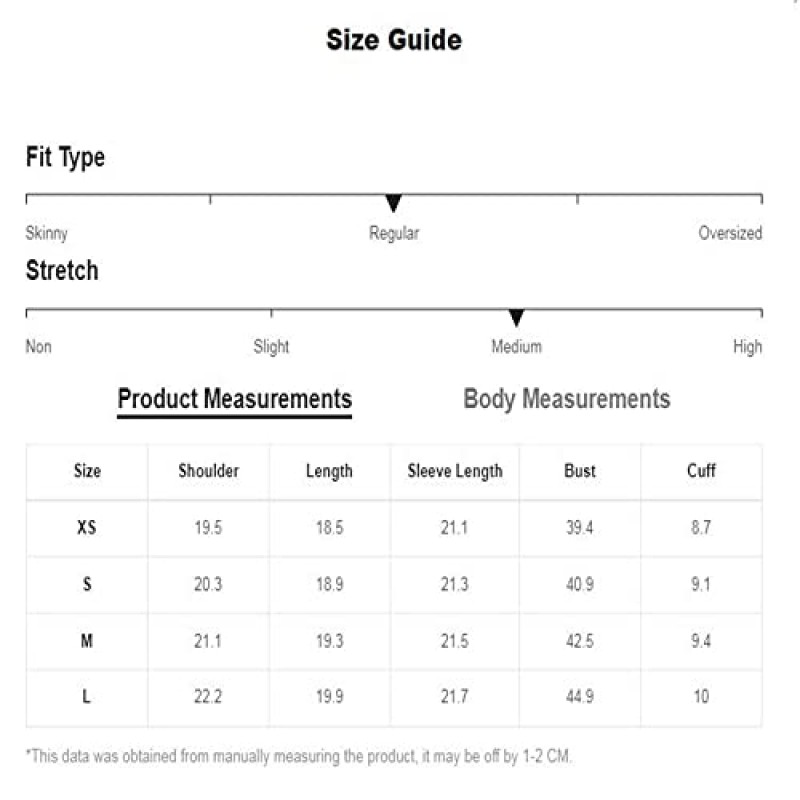Click the Bust column header

pyautogui.click(x=580, y=470)
